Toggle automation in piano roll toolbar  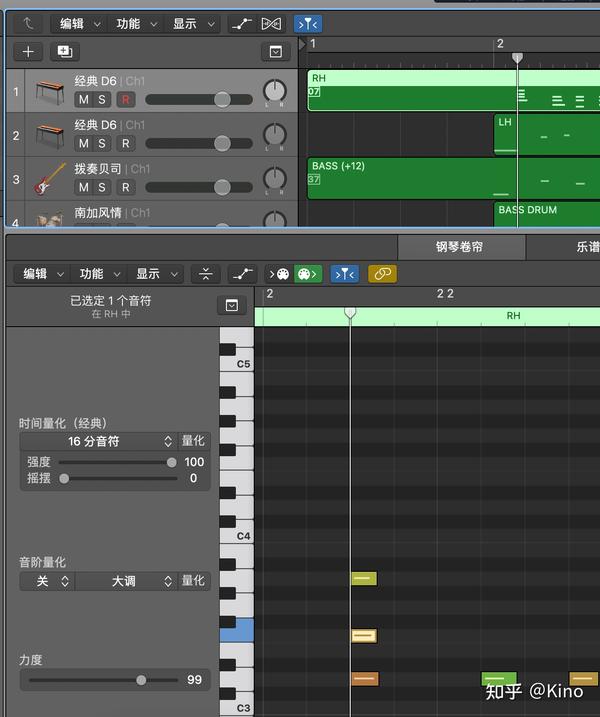click(242, 274)
